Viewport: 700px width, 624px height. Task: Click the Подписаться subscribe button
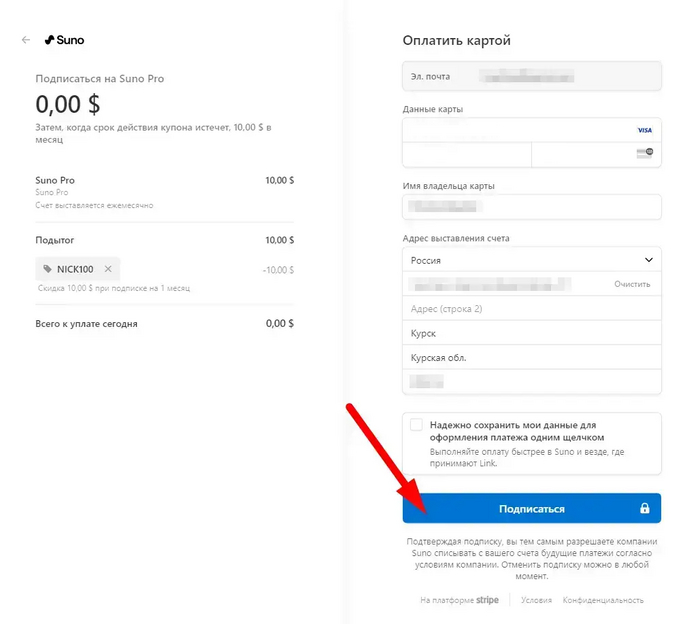tap(531, 509)
